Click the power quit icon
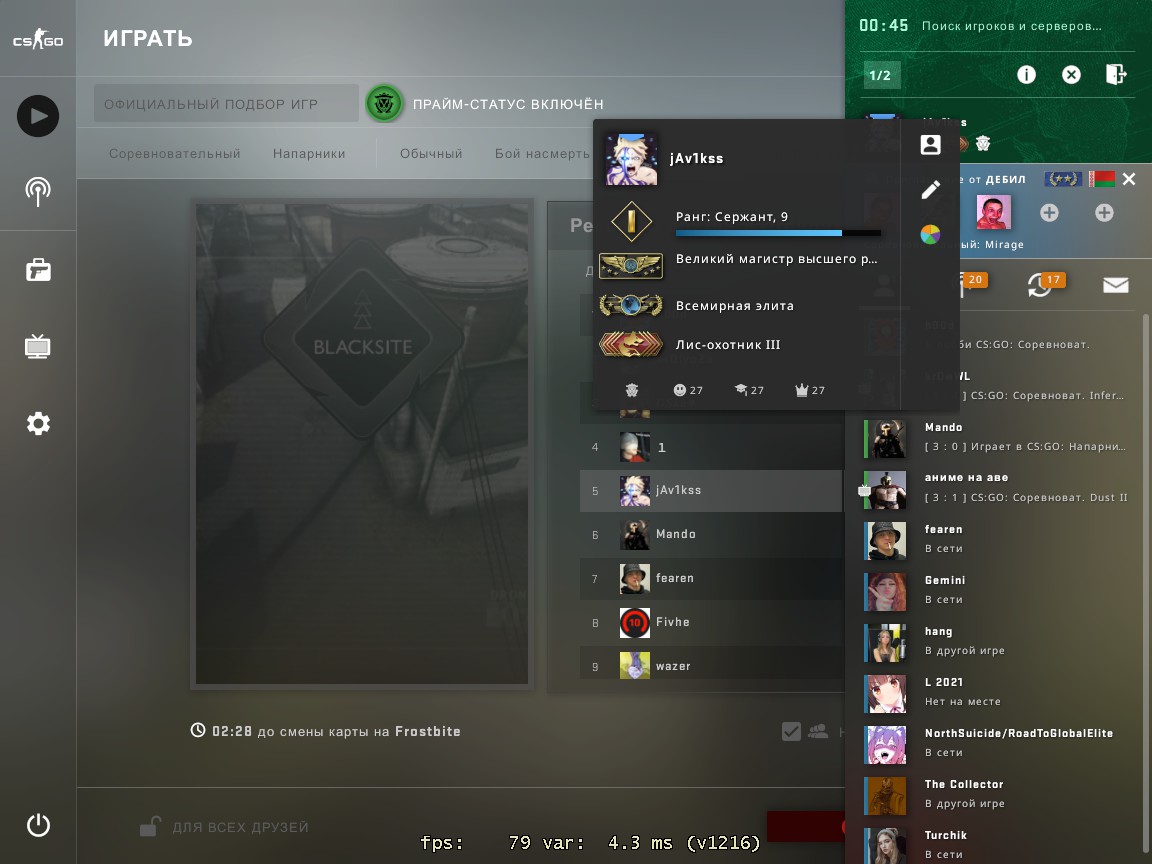Image resolution: width=1152 pixels, height=864 pixels. 38,825
